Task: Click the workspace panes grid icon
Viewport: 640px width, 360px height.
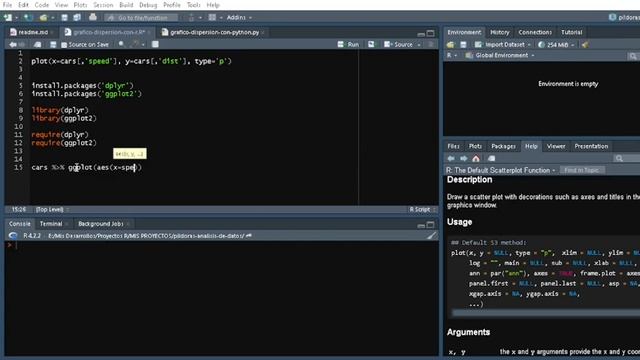Action: [x=212, y=18]
